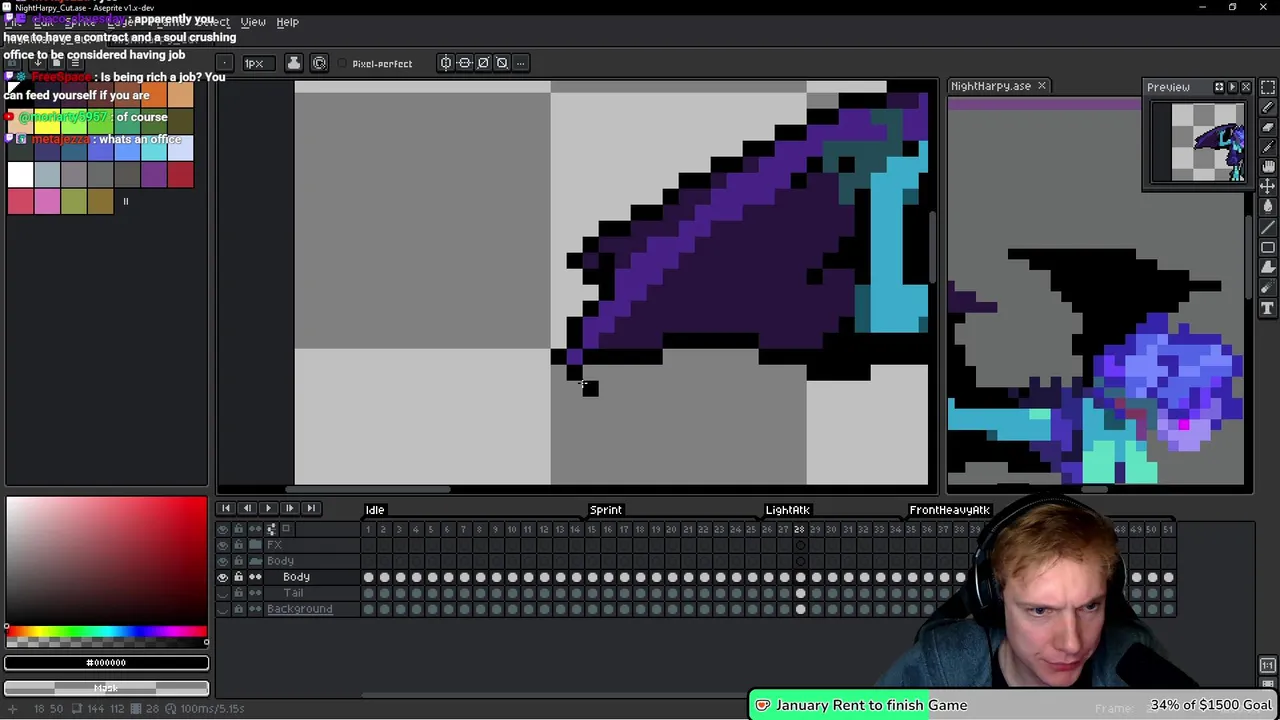Viewport: 1280px width, 720px height.
Task: Go to the next frame
Action: pyautogui.click(x=289, y=509)
